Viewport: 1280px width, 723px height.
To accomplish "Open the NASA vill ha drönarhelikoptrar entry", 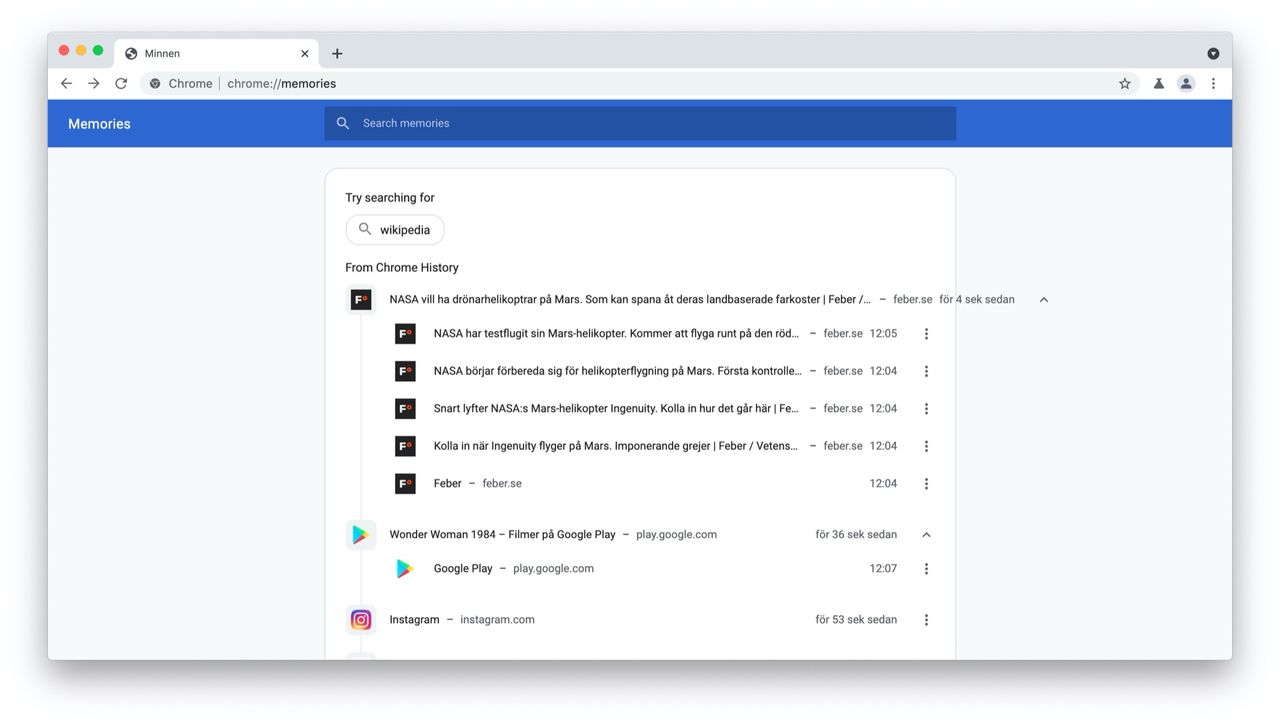I will point(630,300).
